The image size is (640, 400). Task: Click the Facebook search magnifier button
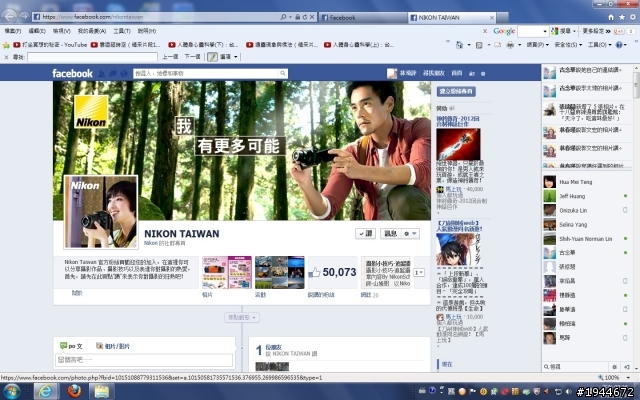(x=282, y=73)
